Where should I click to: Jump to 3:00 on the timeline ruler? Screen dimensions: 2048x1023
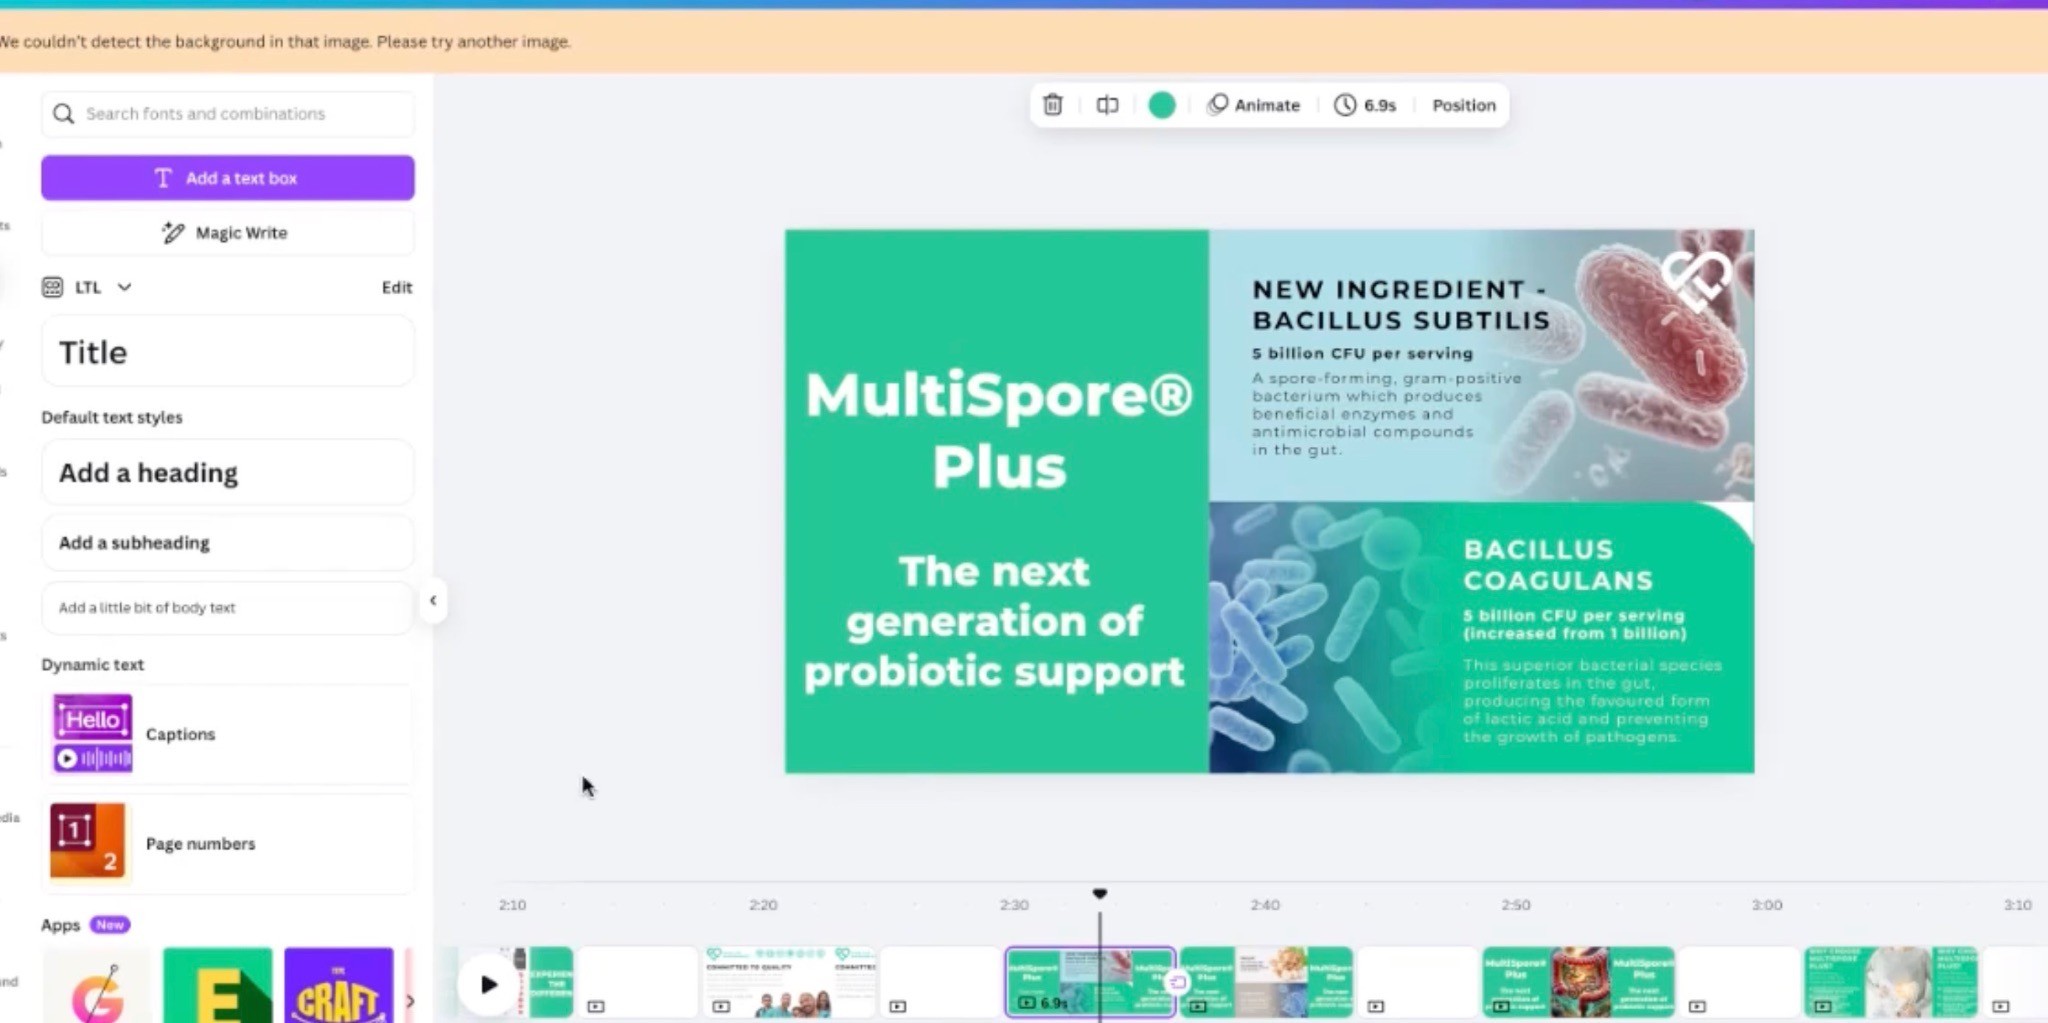click(x=1767, y=905)
